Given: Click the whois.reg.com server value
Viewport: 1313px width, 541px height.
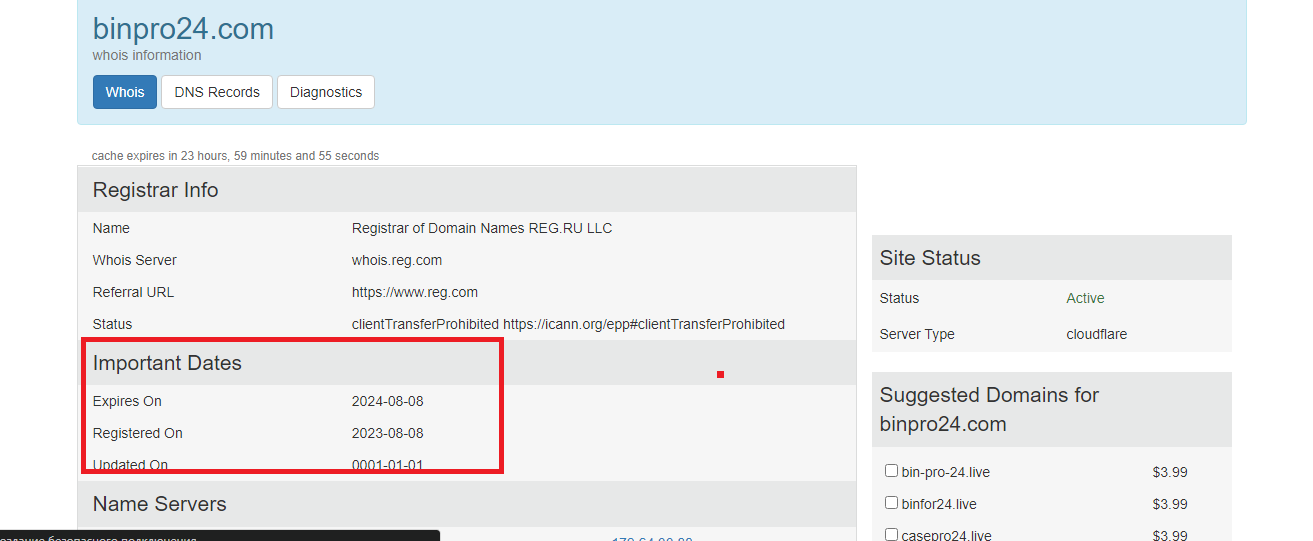Looking at the screenshot, I should click(397, 260).
